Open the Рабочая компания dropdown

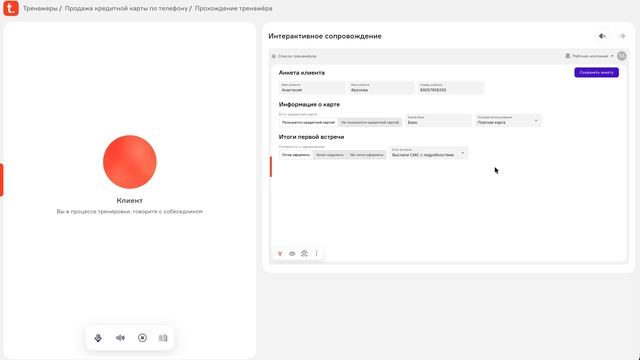point(589,56)
